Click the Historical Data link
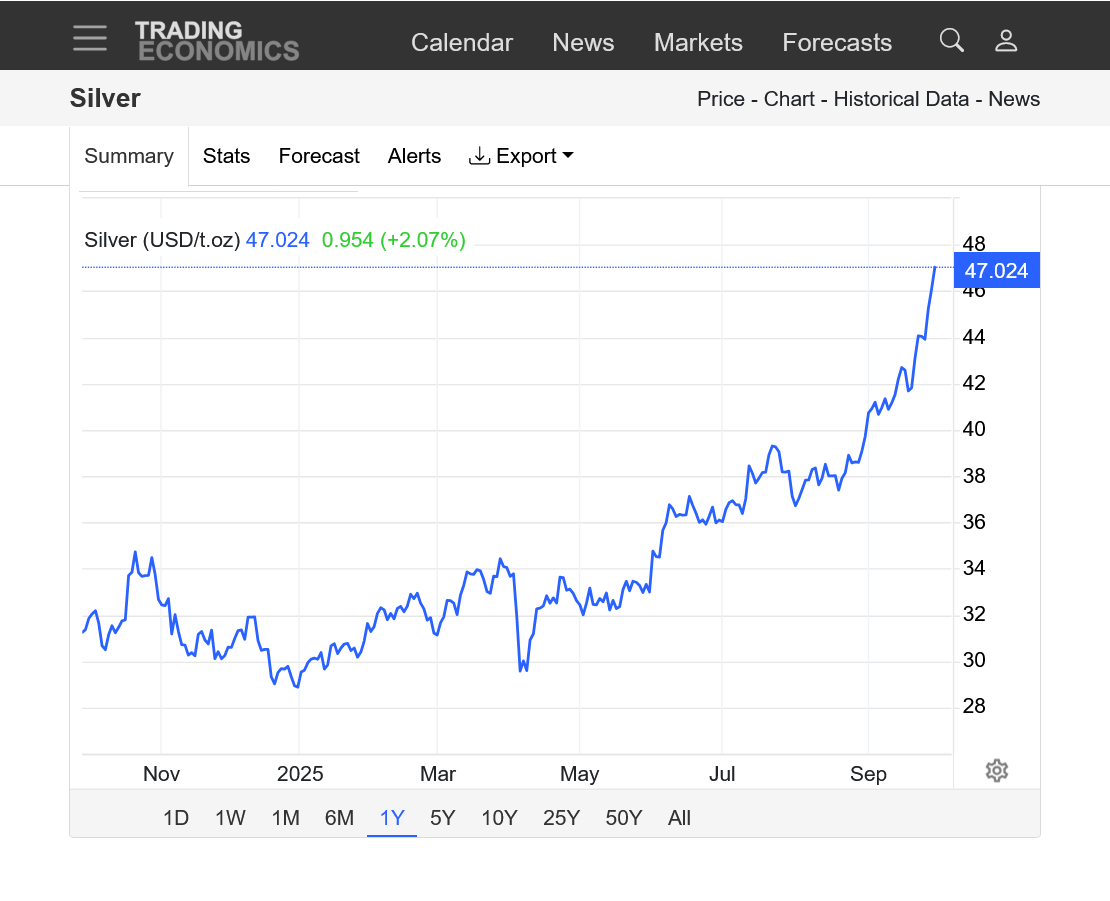Screen dimensions: 1110x901 click(901, 99)
